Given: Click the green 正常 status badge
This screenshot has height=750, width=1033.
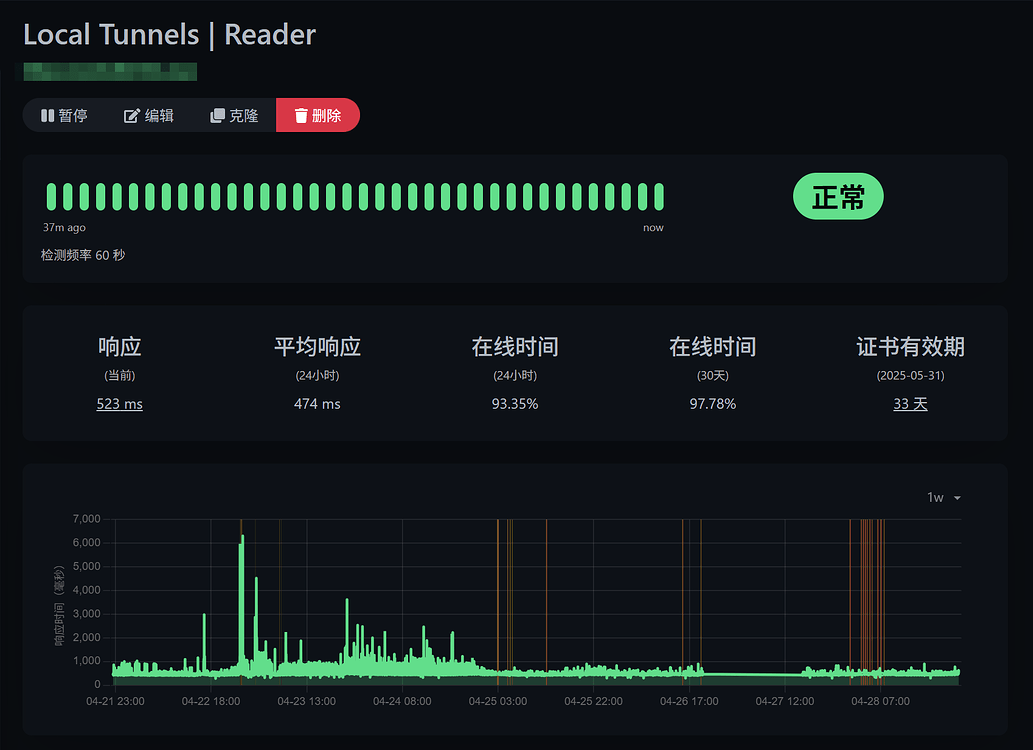Looking at the screenshot, I should (x=838, y=196).
